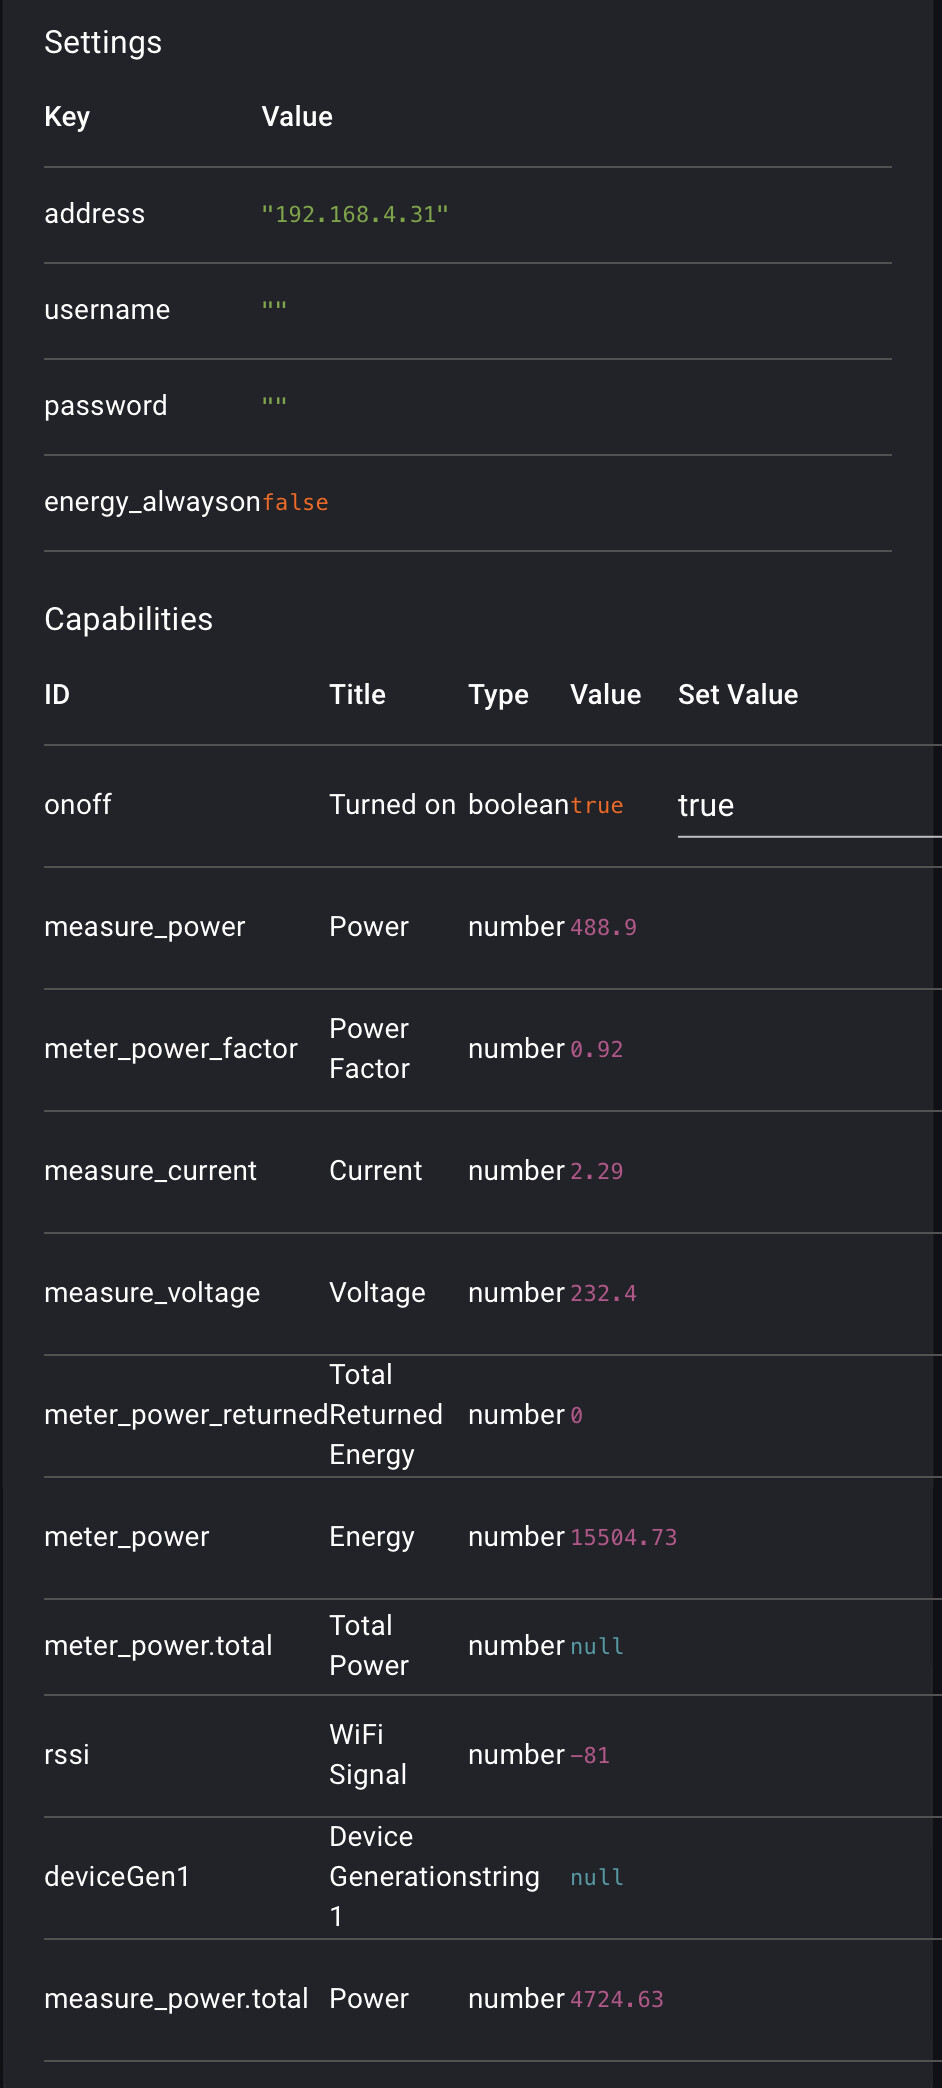Select the password setting key

tap(106, 406)
